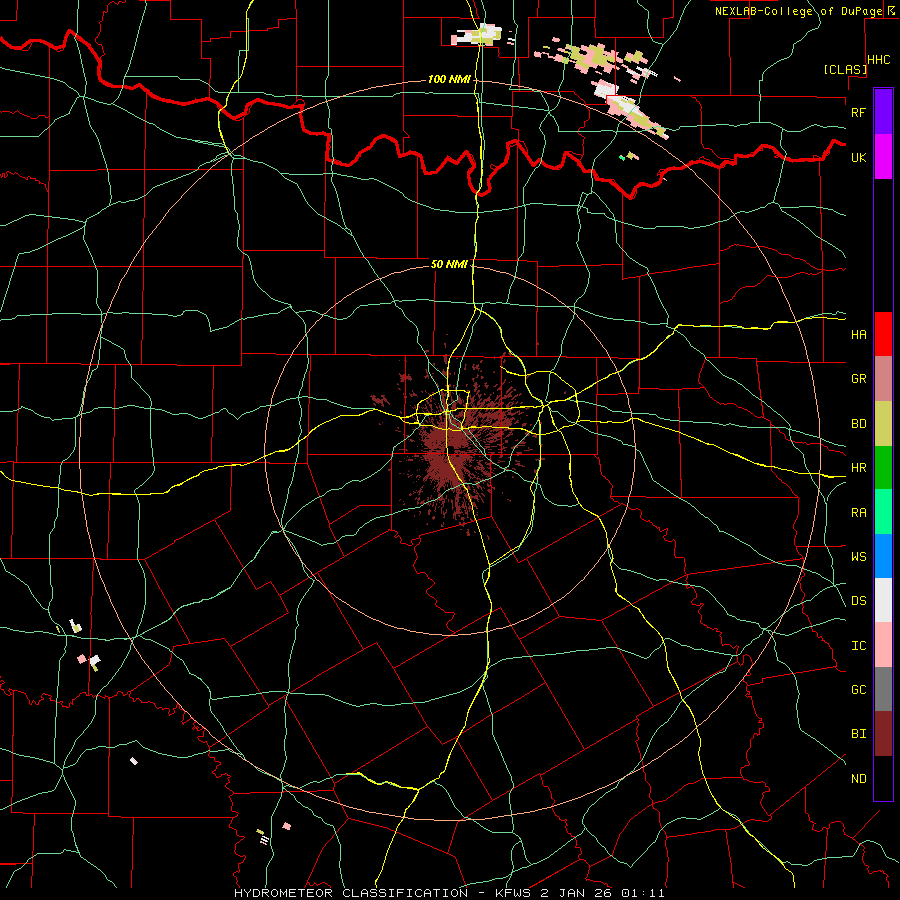
Task: Click the IC legend label
Action: [858, 646]
